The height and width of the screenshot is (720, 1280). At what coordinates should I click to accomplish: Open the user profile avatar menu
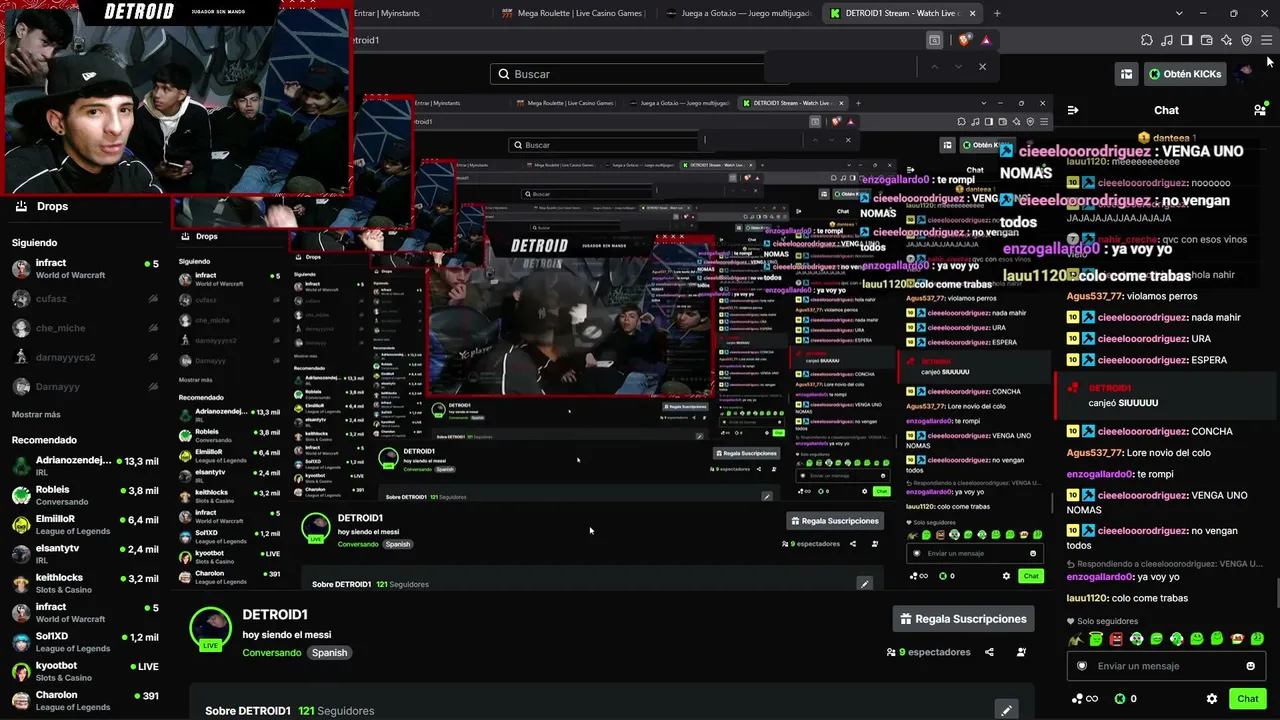click(x=1245, y=73)
